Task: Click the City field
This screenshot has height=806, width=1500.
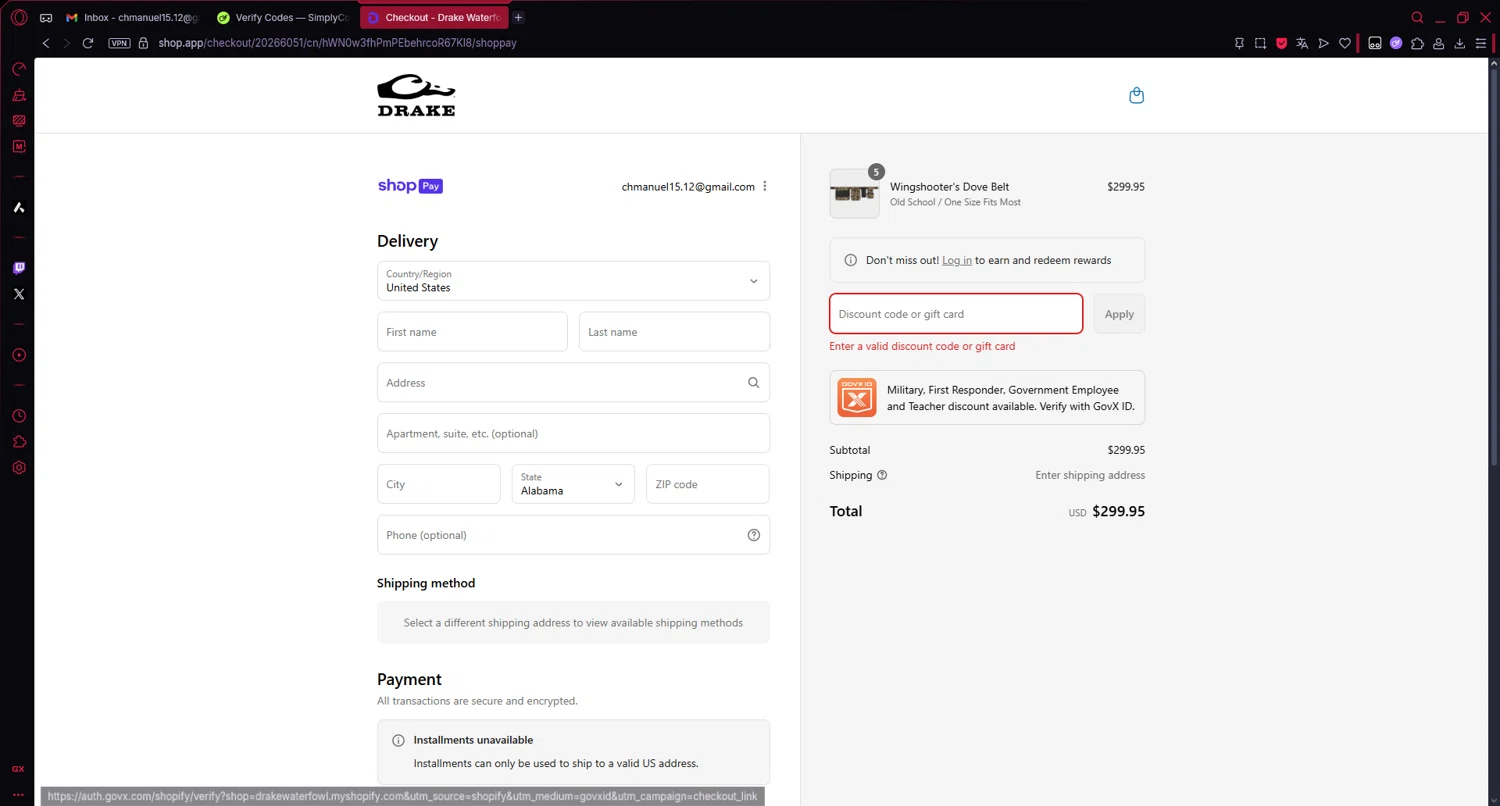Action: 438,484
